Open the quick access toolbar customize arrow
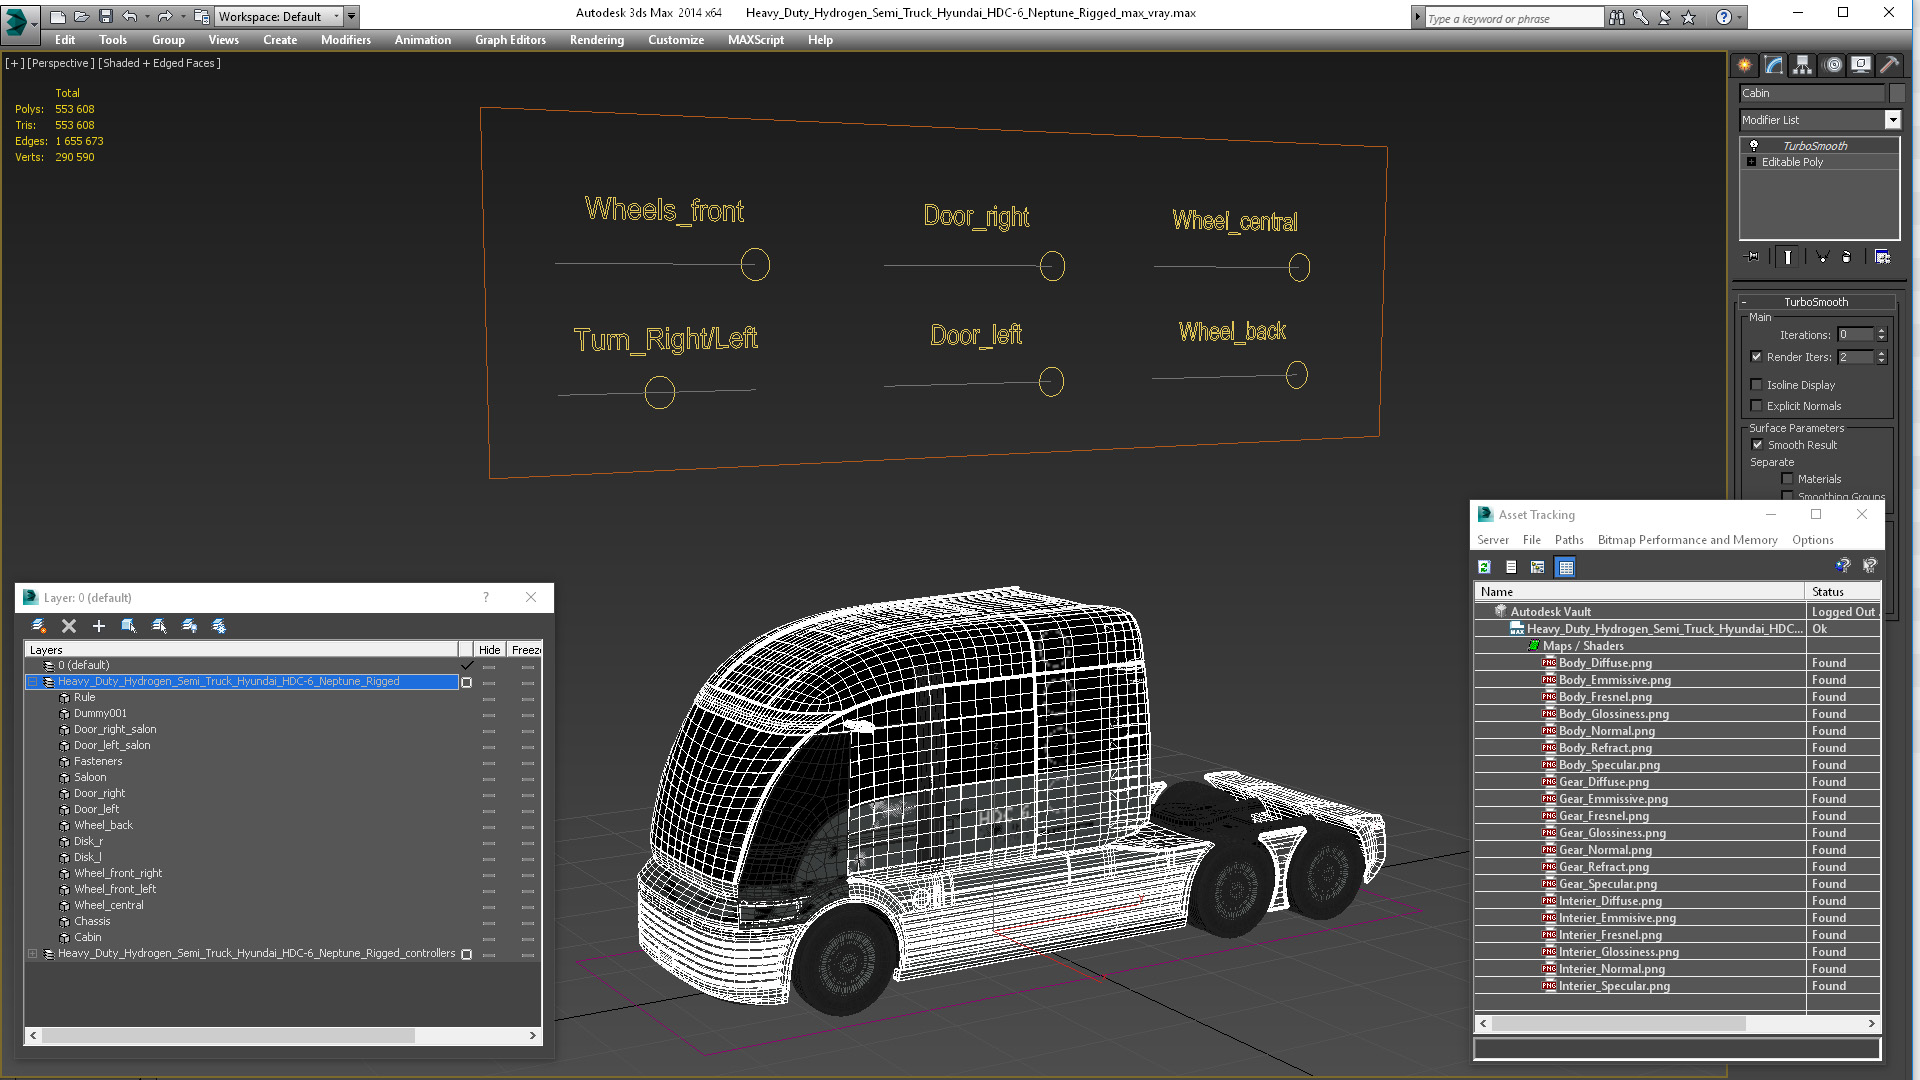 (x=352, y=16)
